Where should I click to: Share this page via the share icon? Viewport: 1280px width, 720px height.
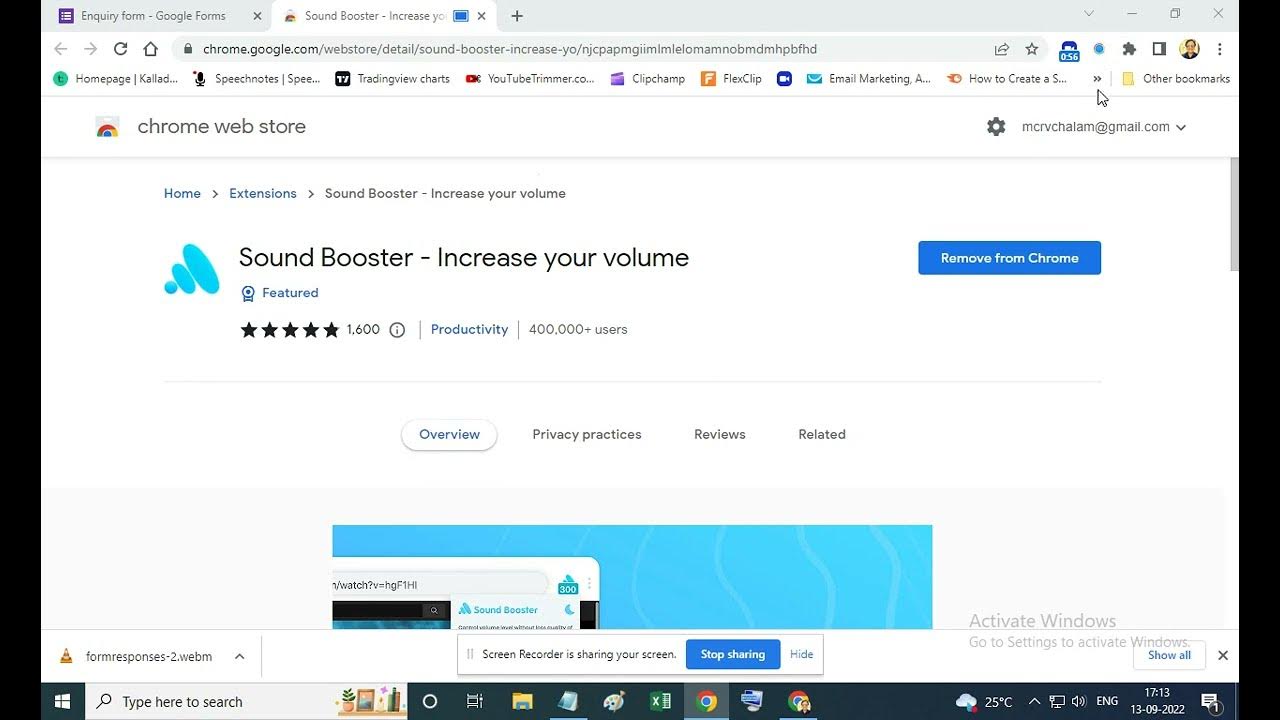(x=1001, y=49)
